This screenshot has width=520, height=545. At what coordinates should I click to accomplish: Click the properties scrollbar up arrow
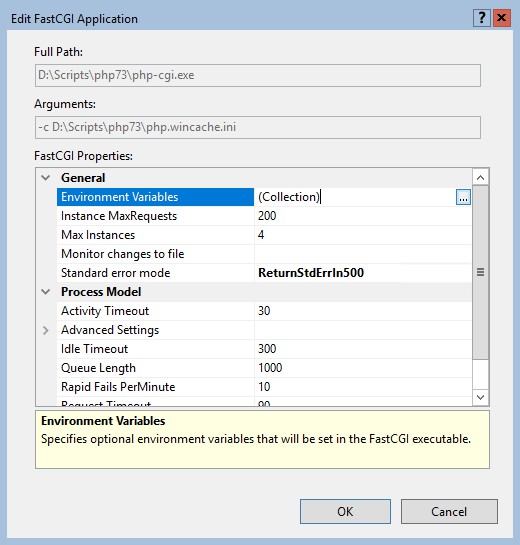point(481,178)
